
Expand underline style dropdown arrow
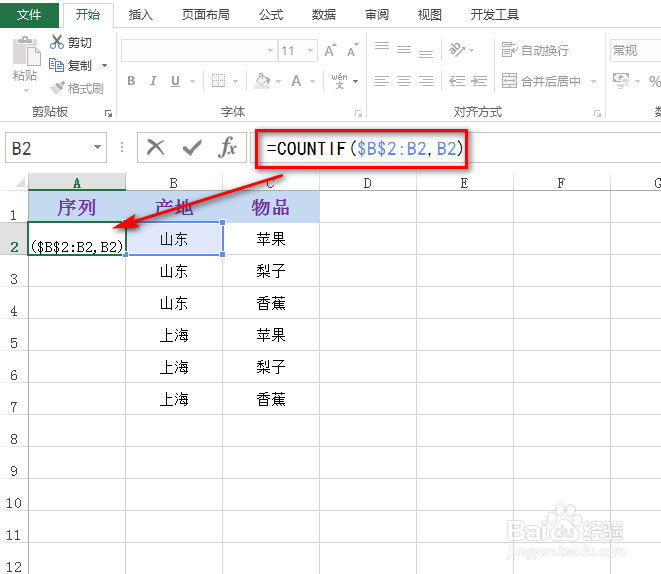192,81
